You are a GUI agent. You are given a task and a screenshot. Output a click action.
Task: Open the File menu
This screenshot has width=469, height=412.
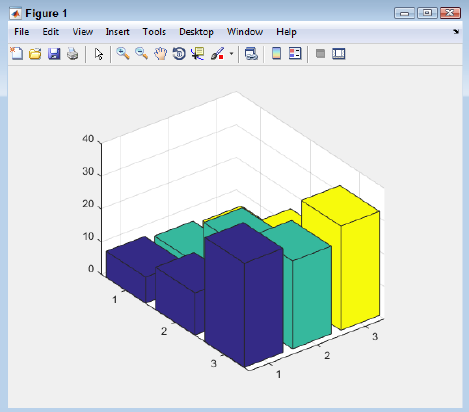(x=22, y=32)
